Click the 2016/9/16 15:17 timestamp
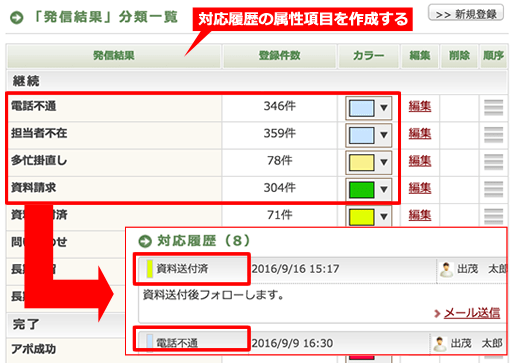 point(295,269)
